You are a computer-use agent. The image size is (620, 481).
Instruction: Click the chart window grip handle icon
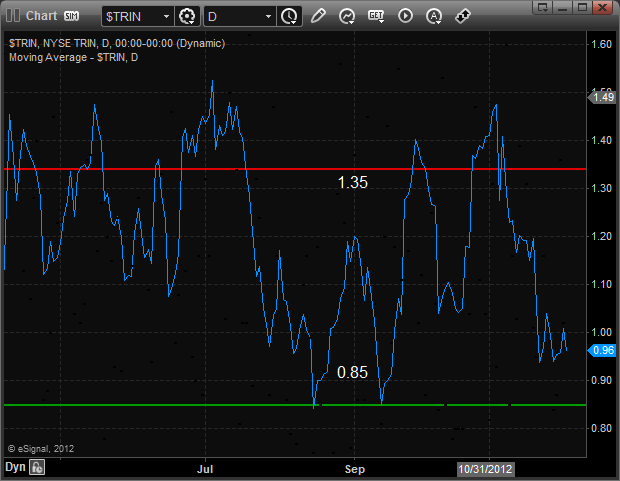[x=13, y=16]
